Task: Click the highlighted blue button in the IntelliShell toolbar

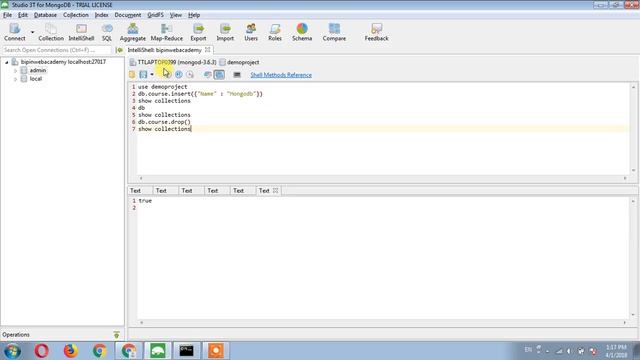Action: coord(219,75)
